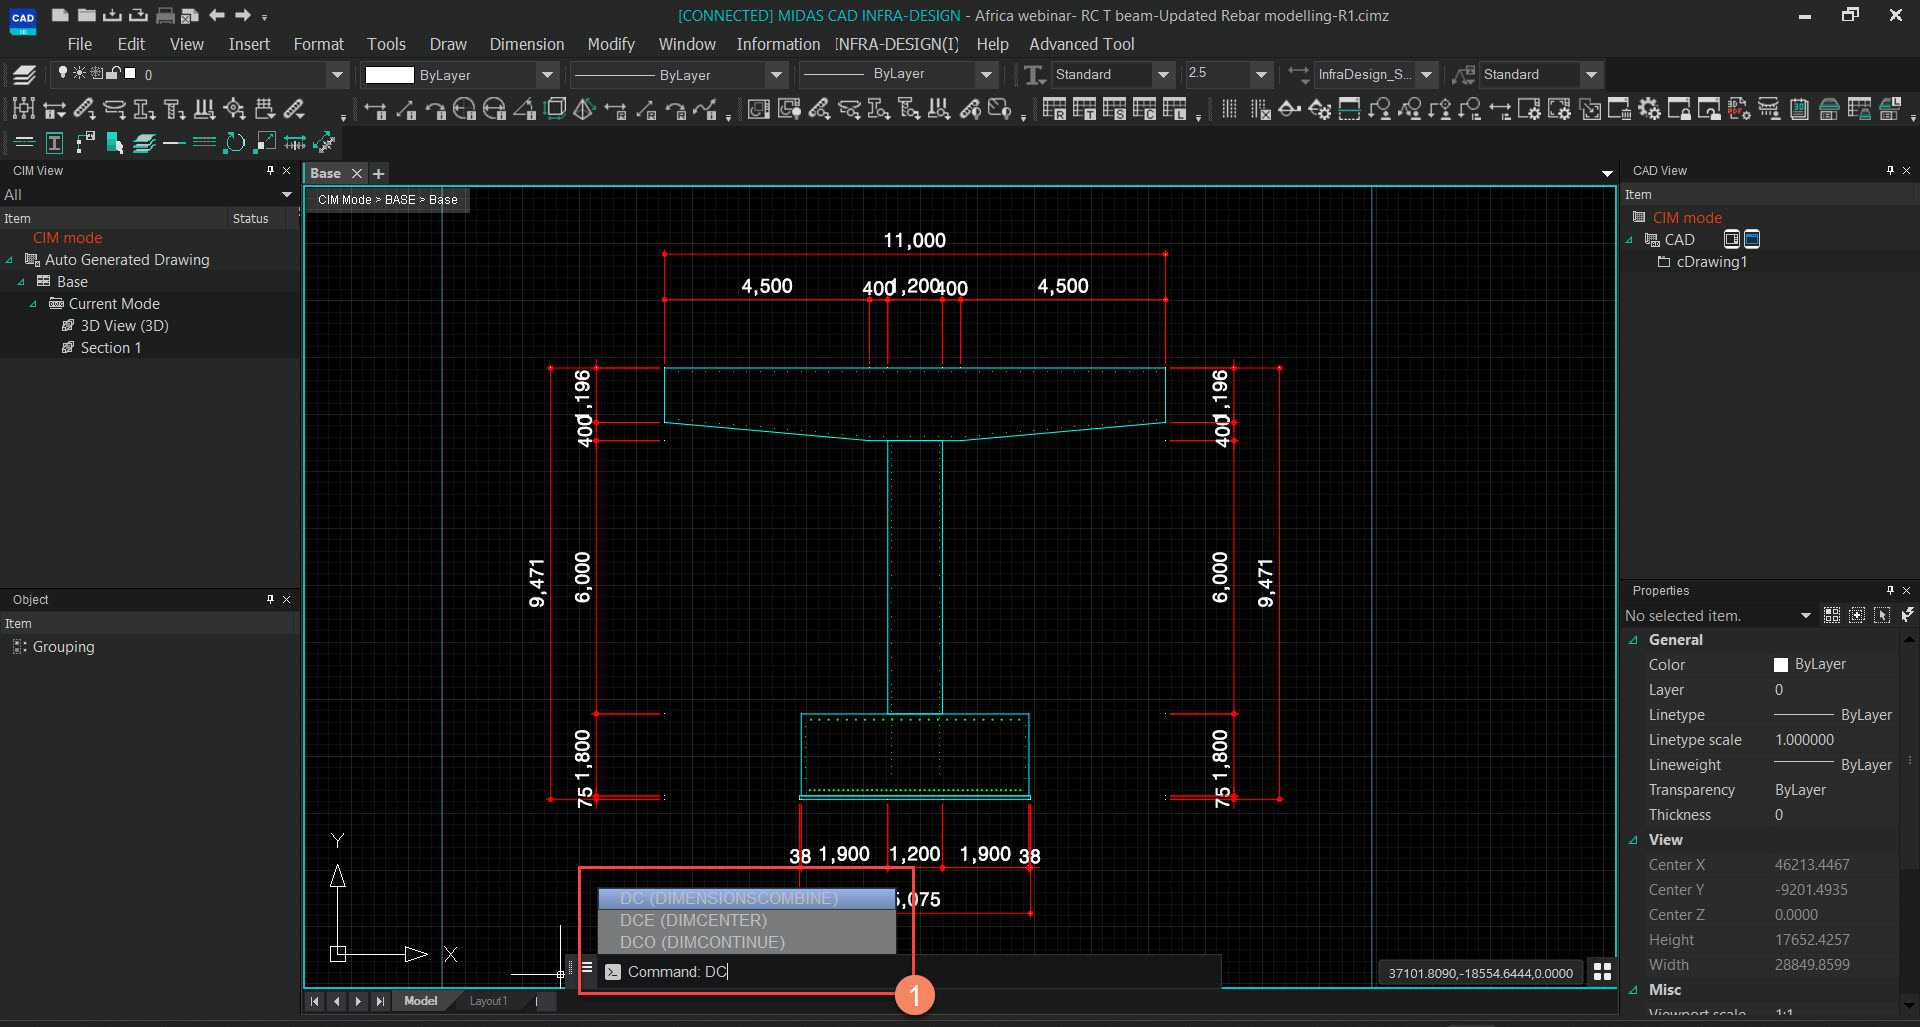Viewport: 1920px width, 1027px height.
Task: Click the table icon marked L
Action: pyautogui.click(x=1174, y=109)
